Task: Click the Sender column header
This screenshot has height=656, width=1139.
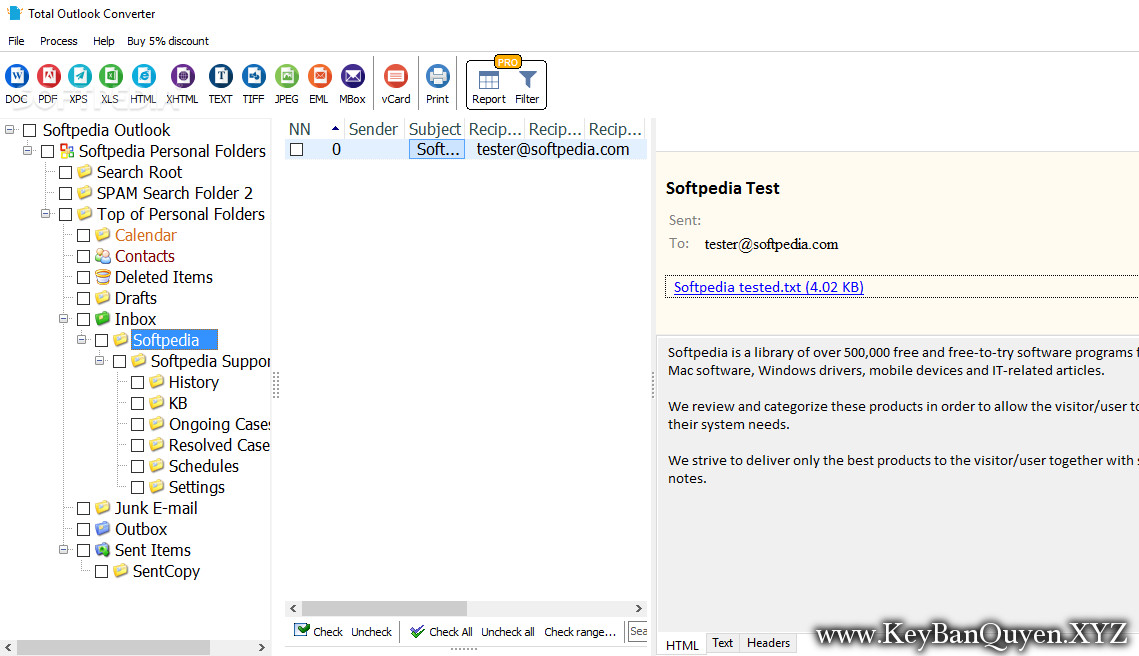Action: tap(373, 129)
